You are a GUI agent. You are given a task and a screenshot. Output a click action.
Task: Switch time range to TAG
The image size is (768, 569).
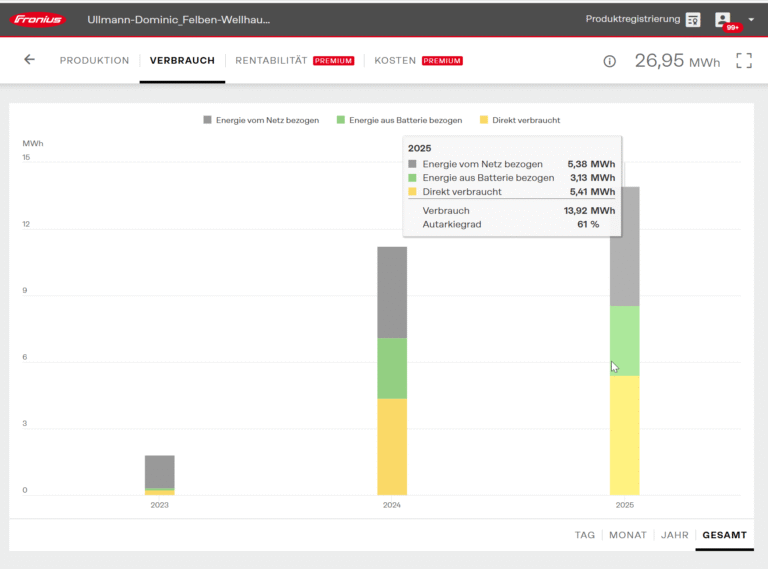[x=584, y=535]
